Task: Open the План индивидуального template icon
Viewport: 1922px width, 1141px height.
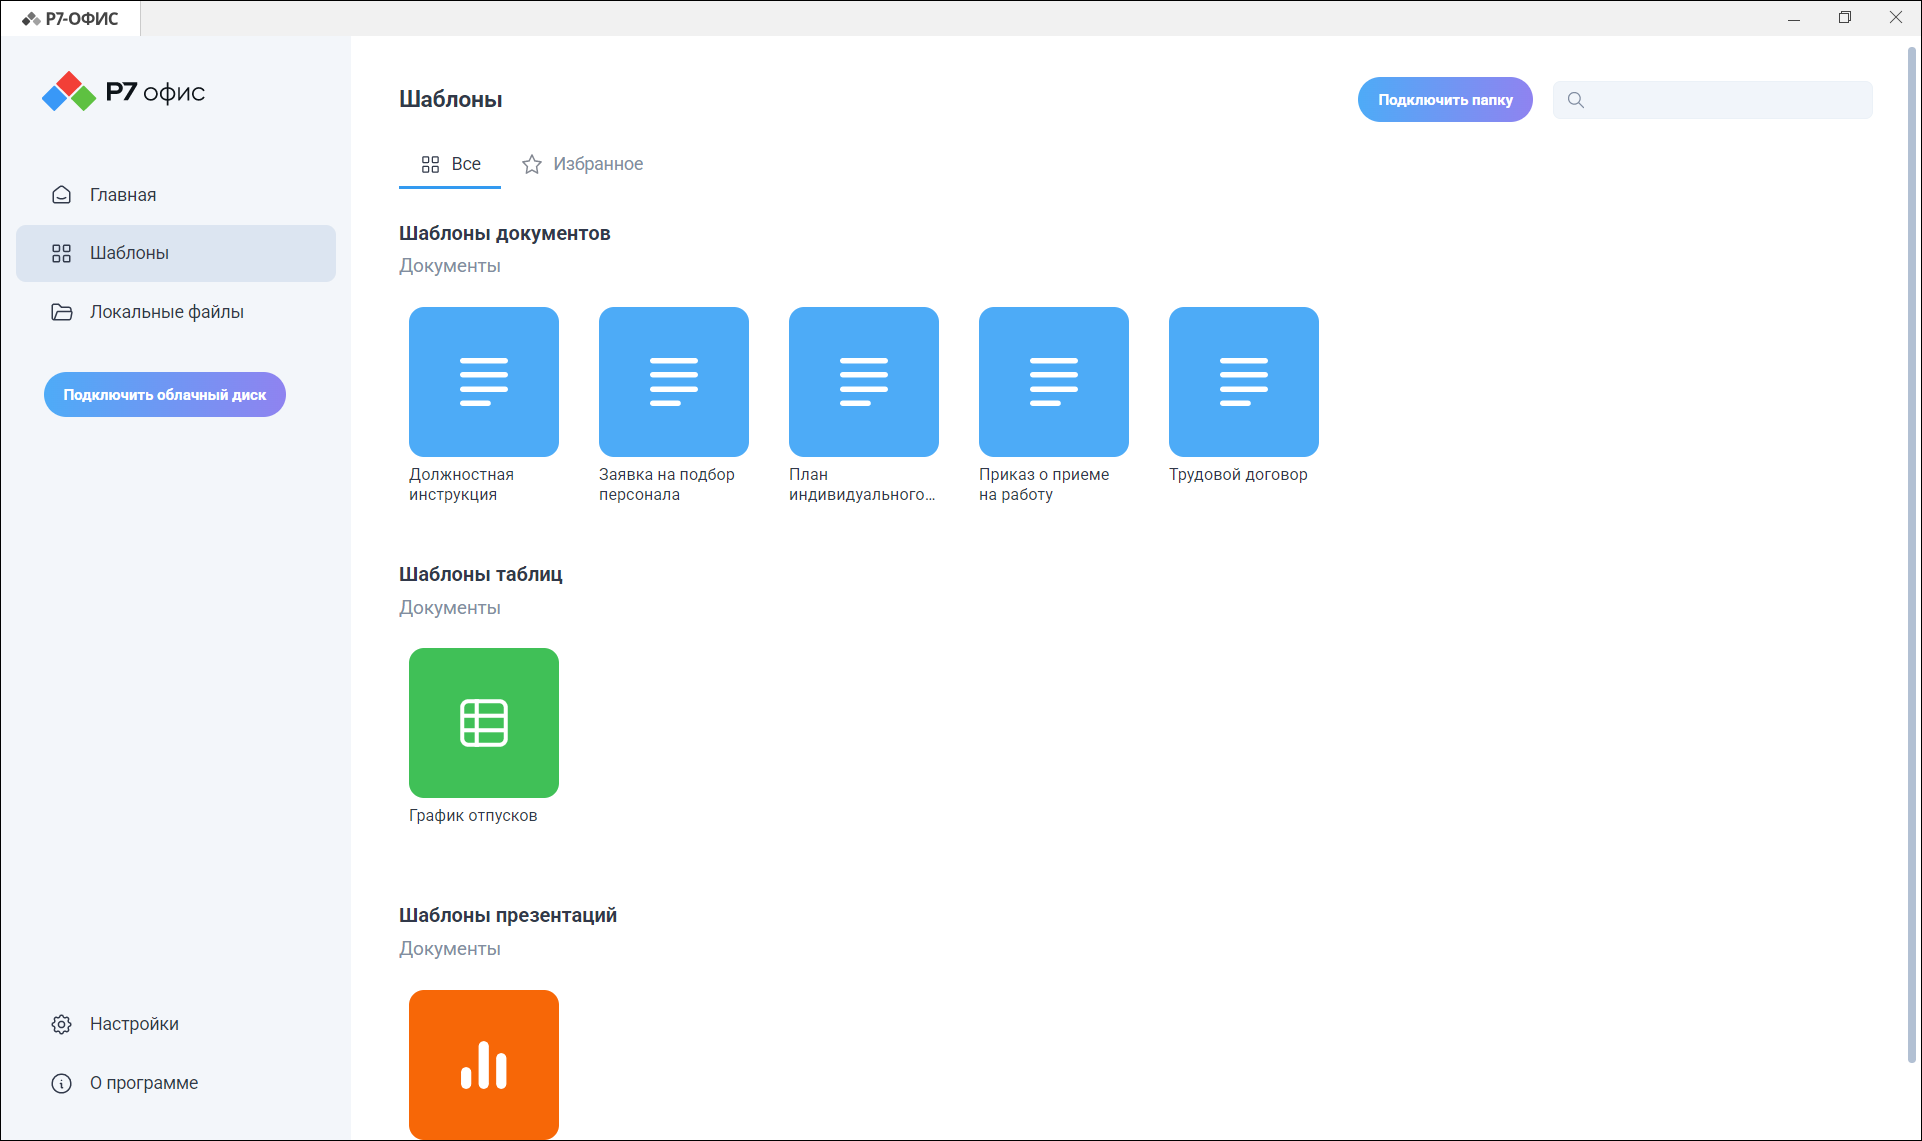Action: click(864, 382)
